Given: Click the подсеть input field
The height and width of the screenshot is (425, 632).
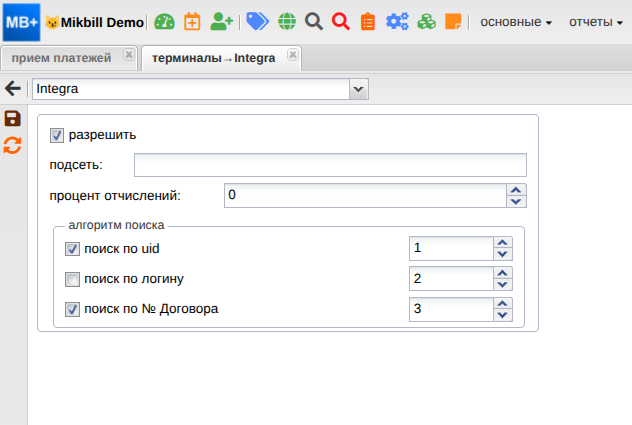Looking at the screenshot, I should pyautogui.click(x=330, y=165).
